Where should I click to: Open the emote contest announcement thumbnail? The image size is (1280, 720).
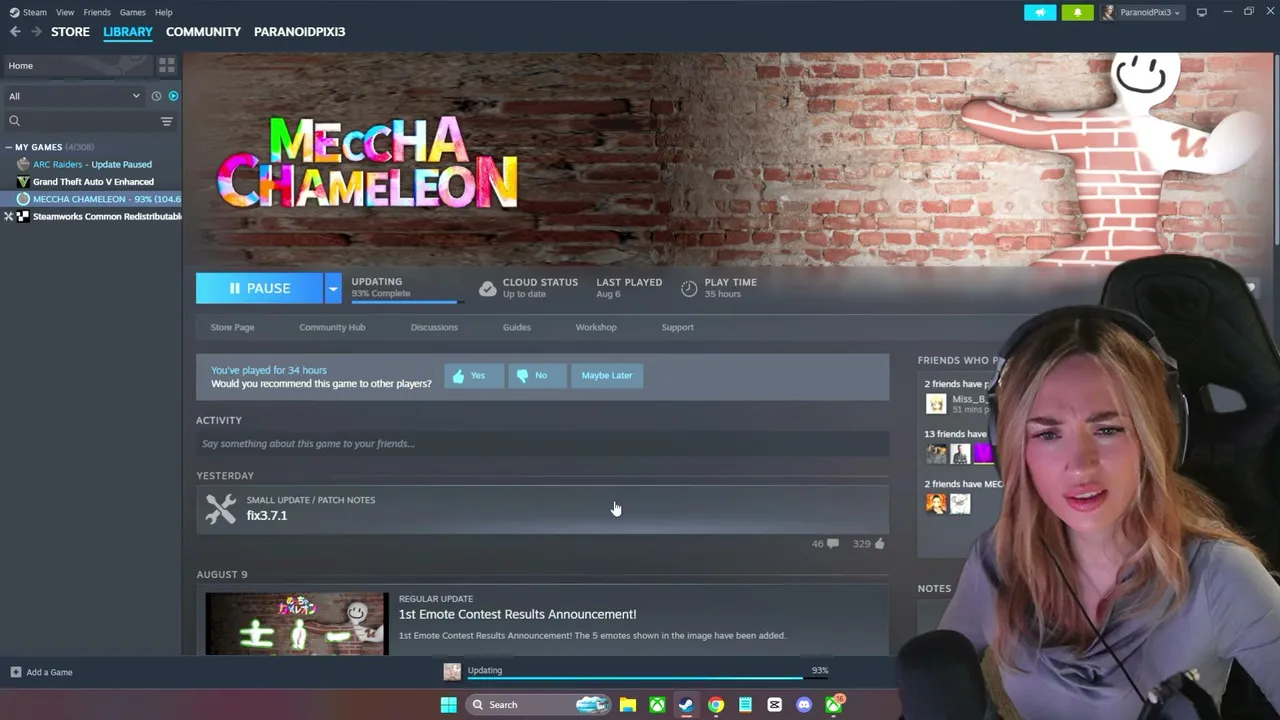(297, 624)
